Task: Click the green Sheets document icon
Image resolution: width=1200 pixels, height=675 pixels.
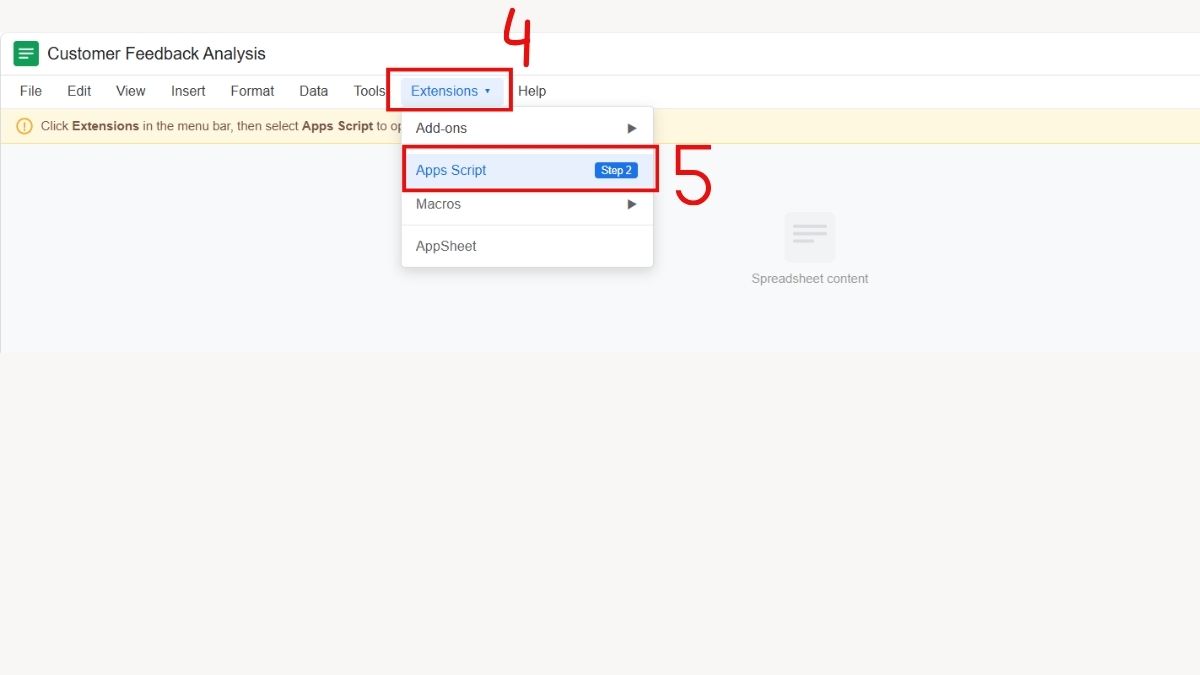Action: pos(26,54)
